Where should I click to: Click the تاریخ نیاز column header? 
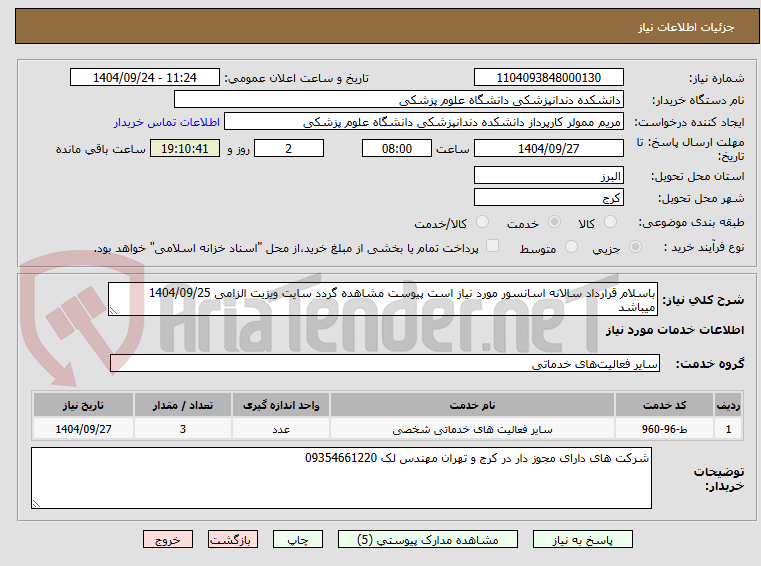[83, 405]
